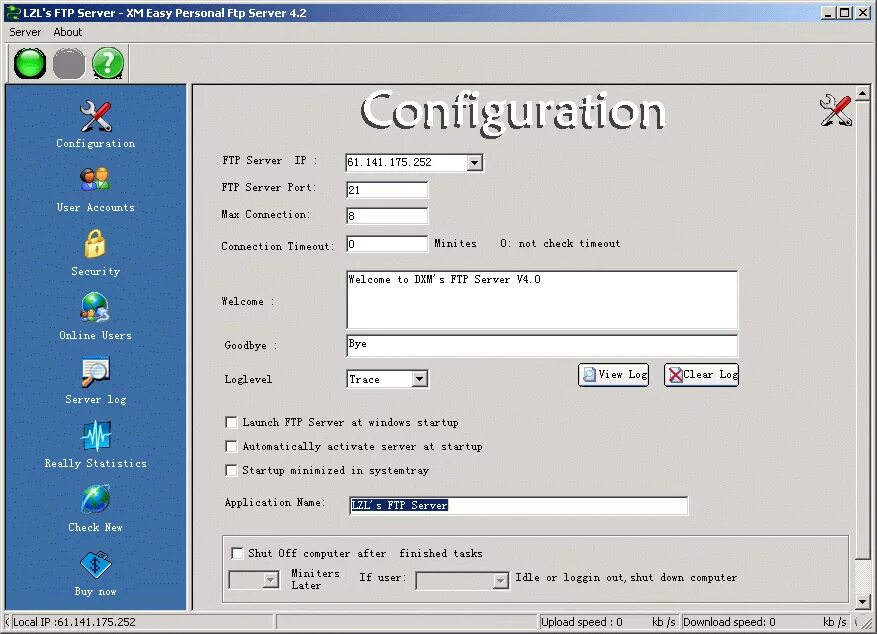
Task: Click the application icon in the title bar
Action: pos(12,13)
